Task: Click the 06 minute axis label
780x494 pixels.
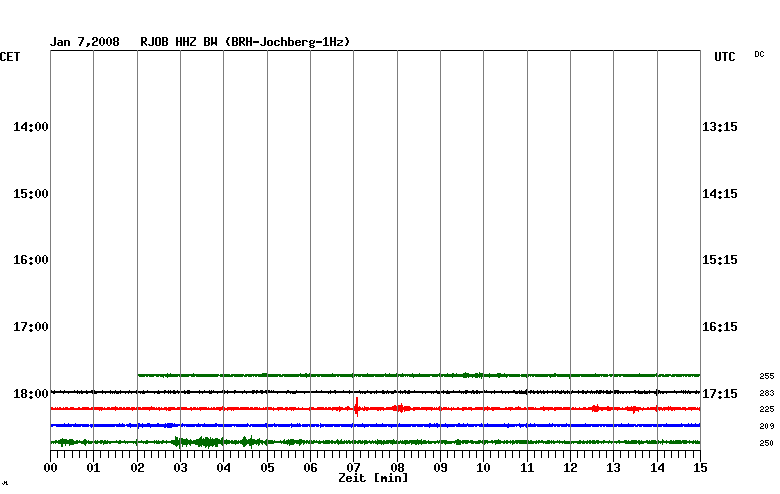Action: click(310, 468)
